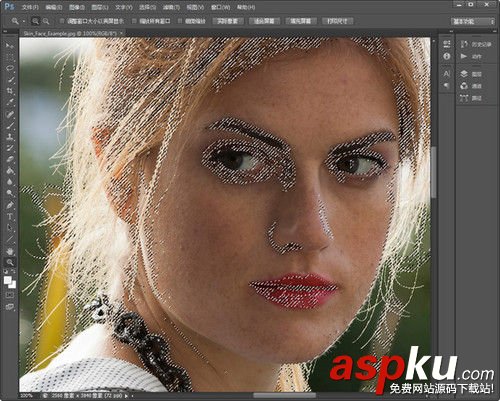This screenshot has width=500, height=401.
Task: Open the 通道 channels panel
Action: [471, 86]
